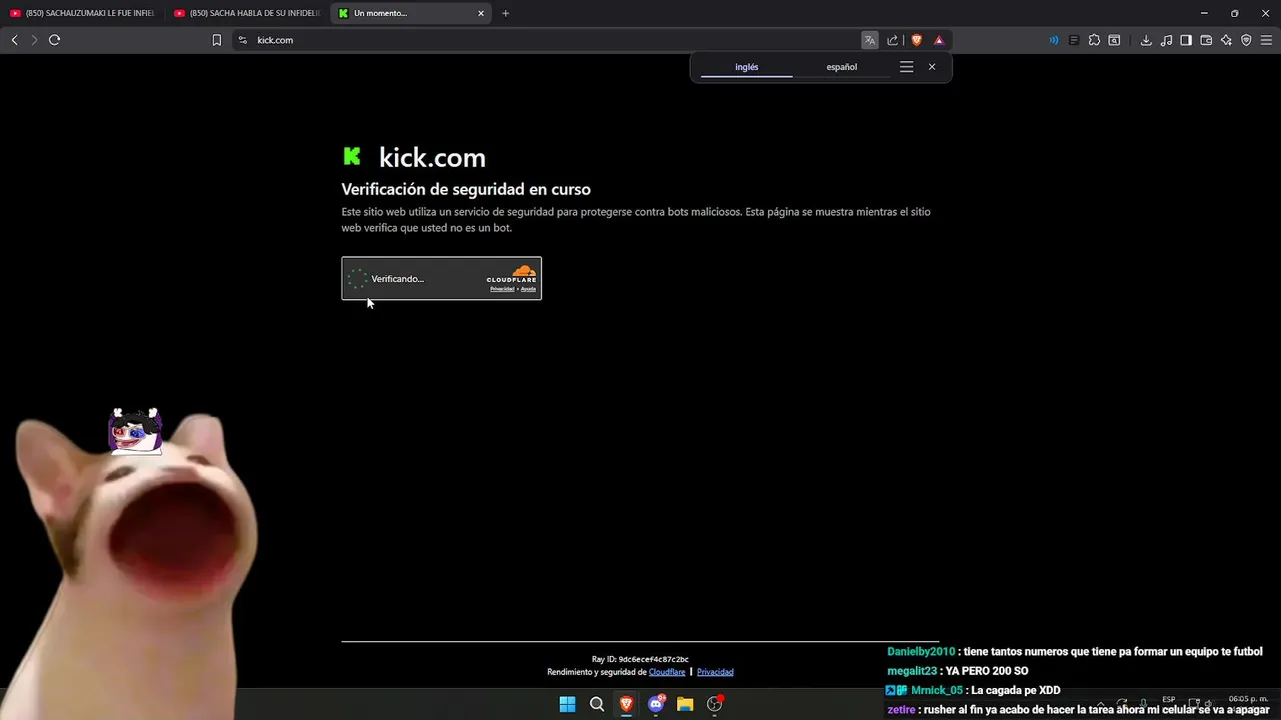Open Windows taskbar search
1281x720 pixels.
[x=597, y=704]
